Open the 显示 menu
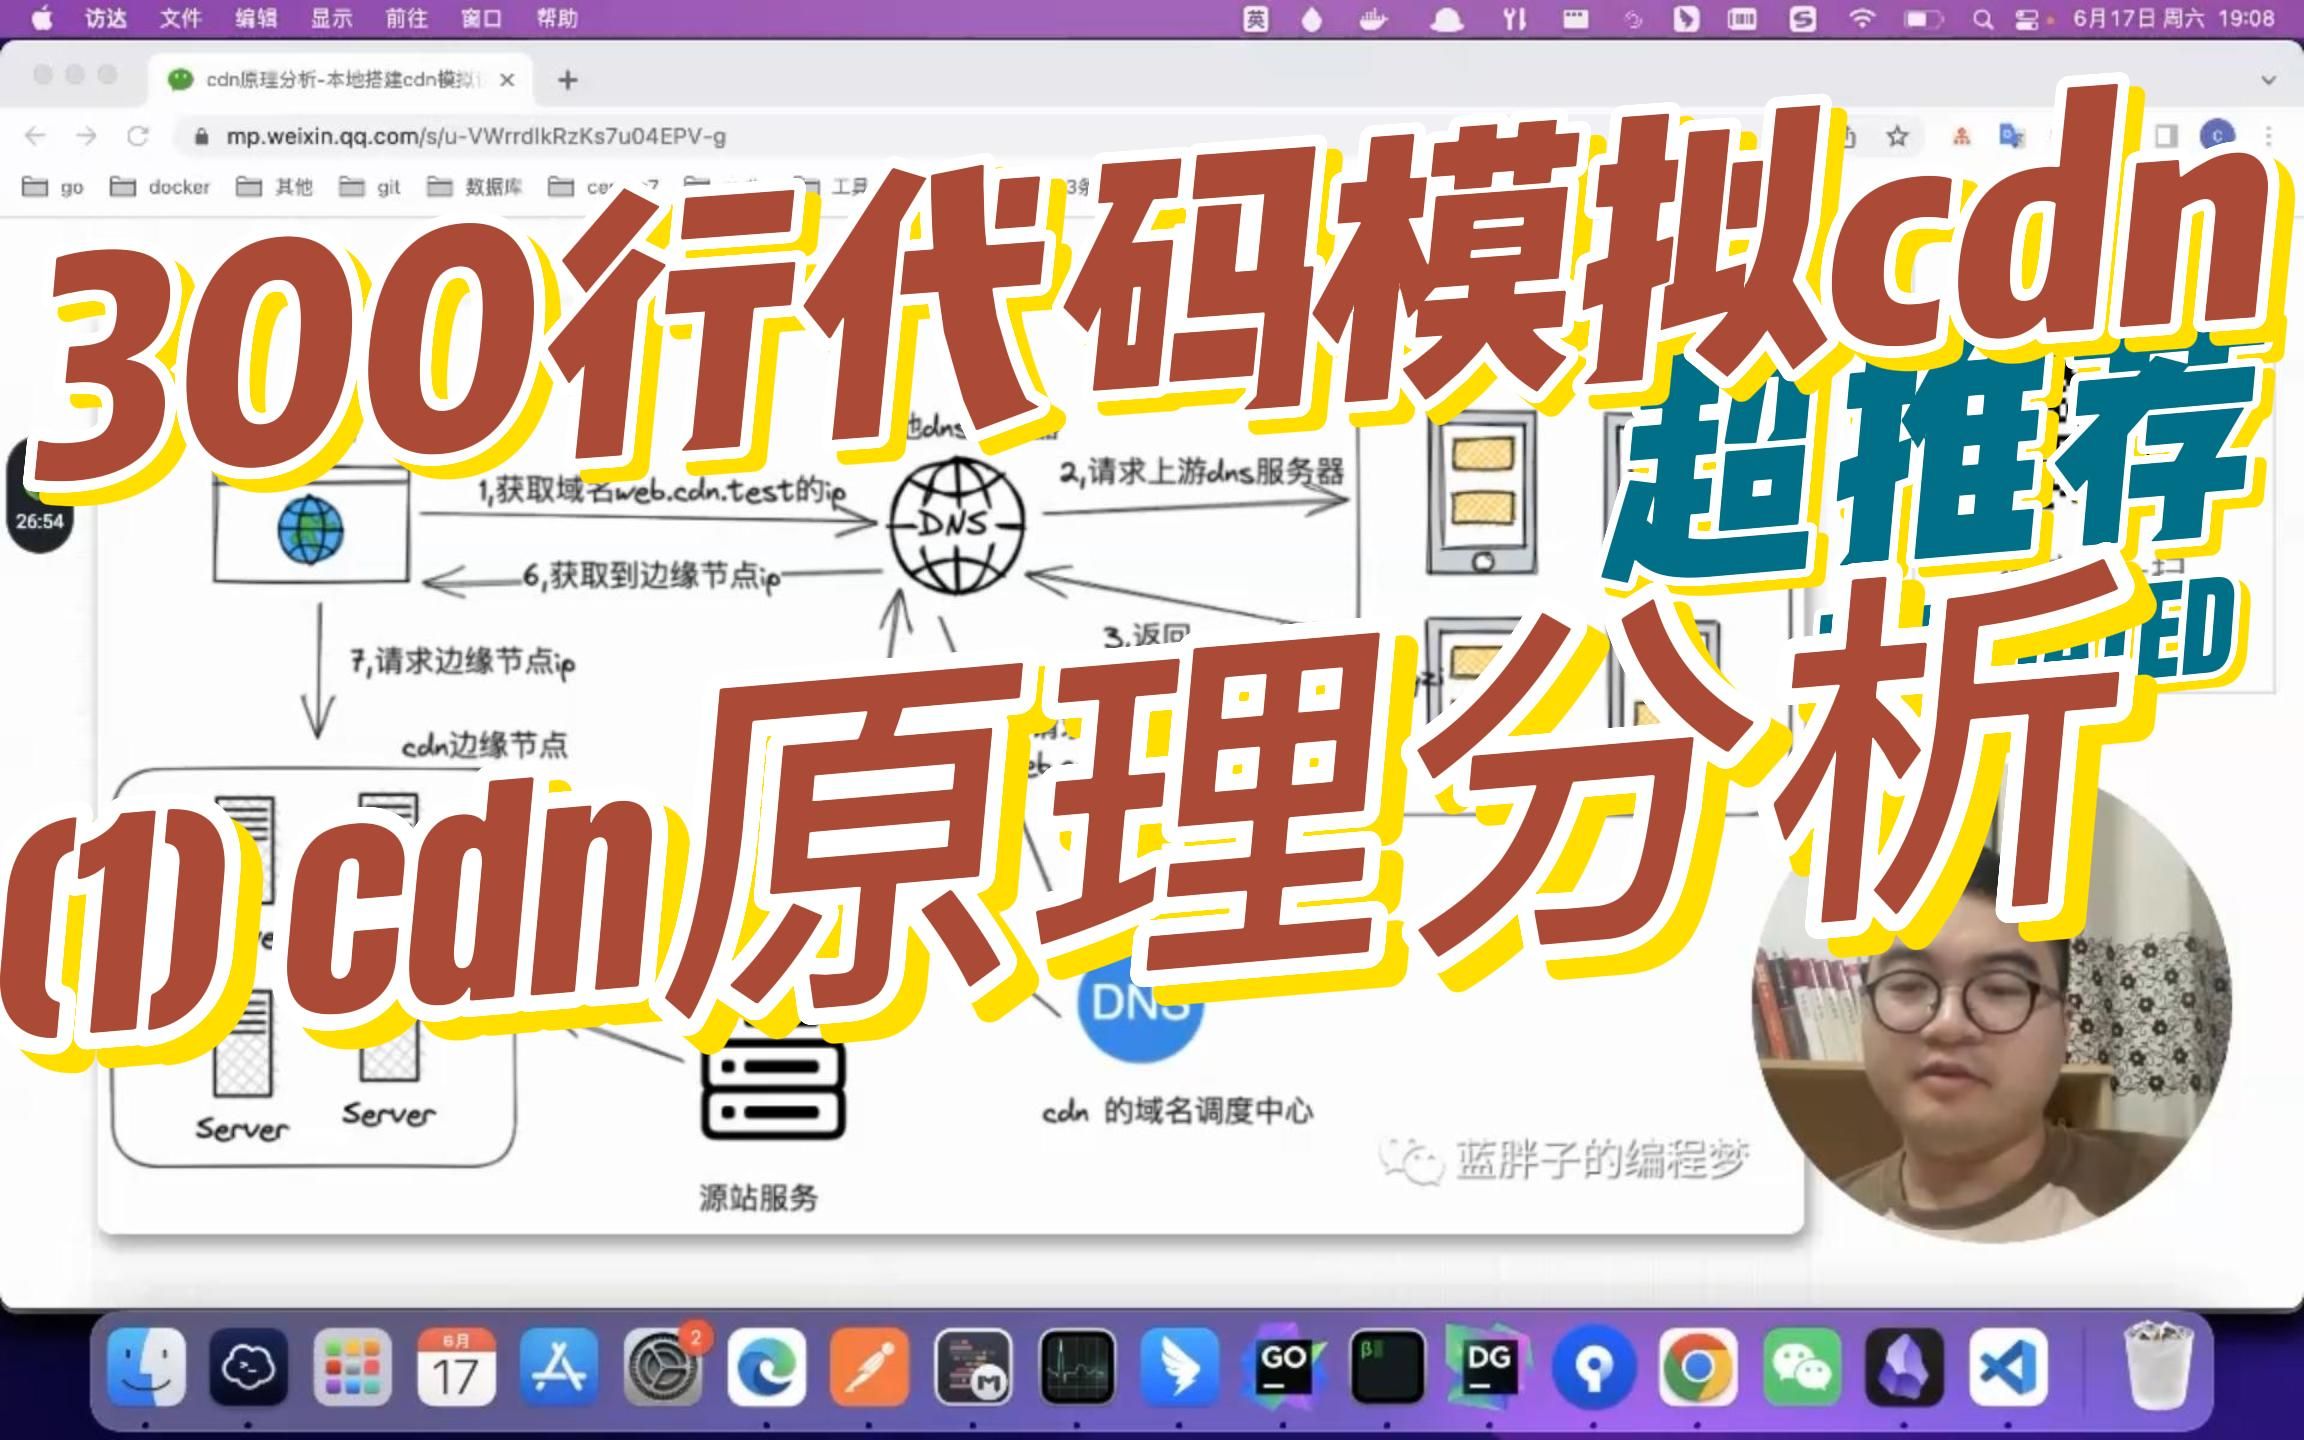 pyautogui.click(x=331, y=18)
